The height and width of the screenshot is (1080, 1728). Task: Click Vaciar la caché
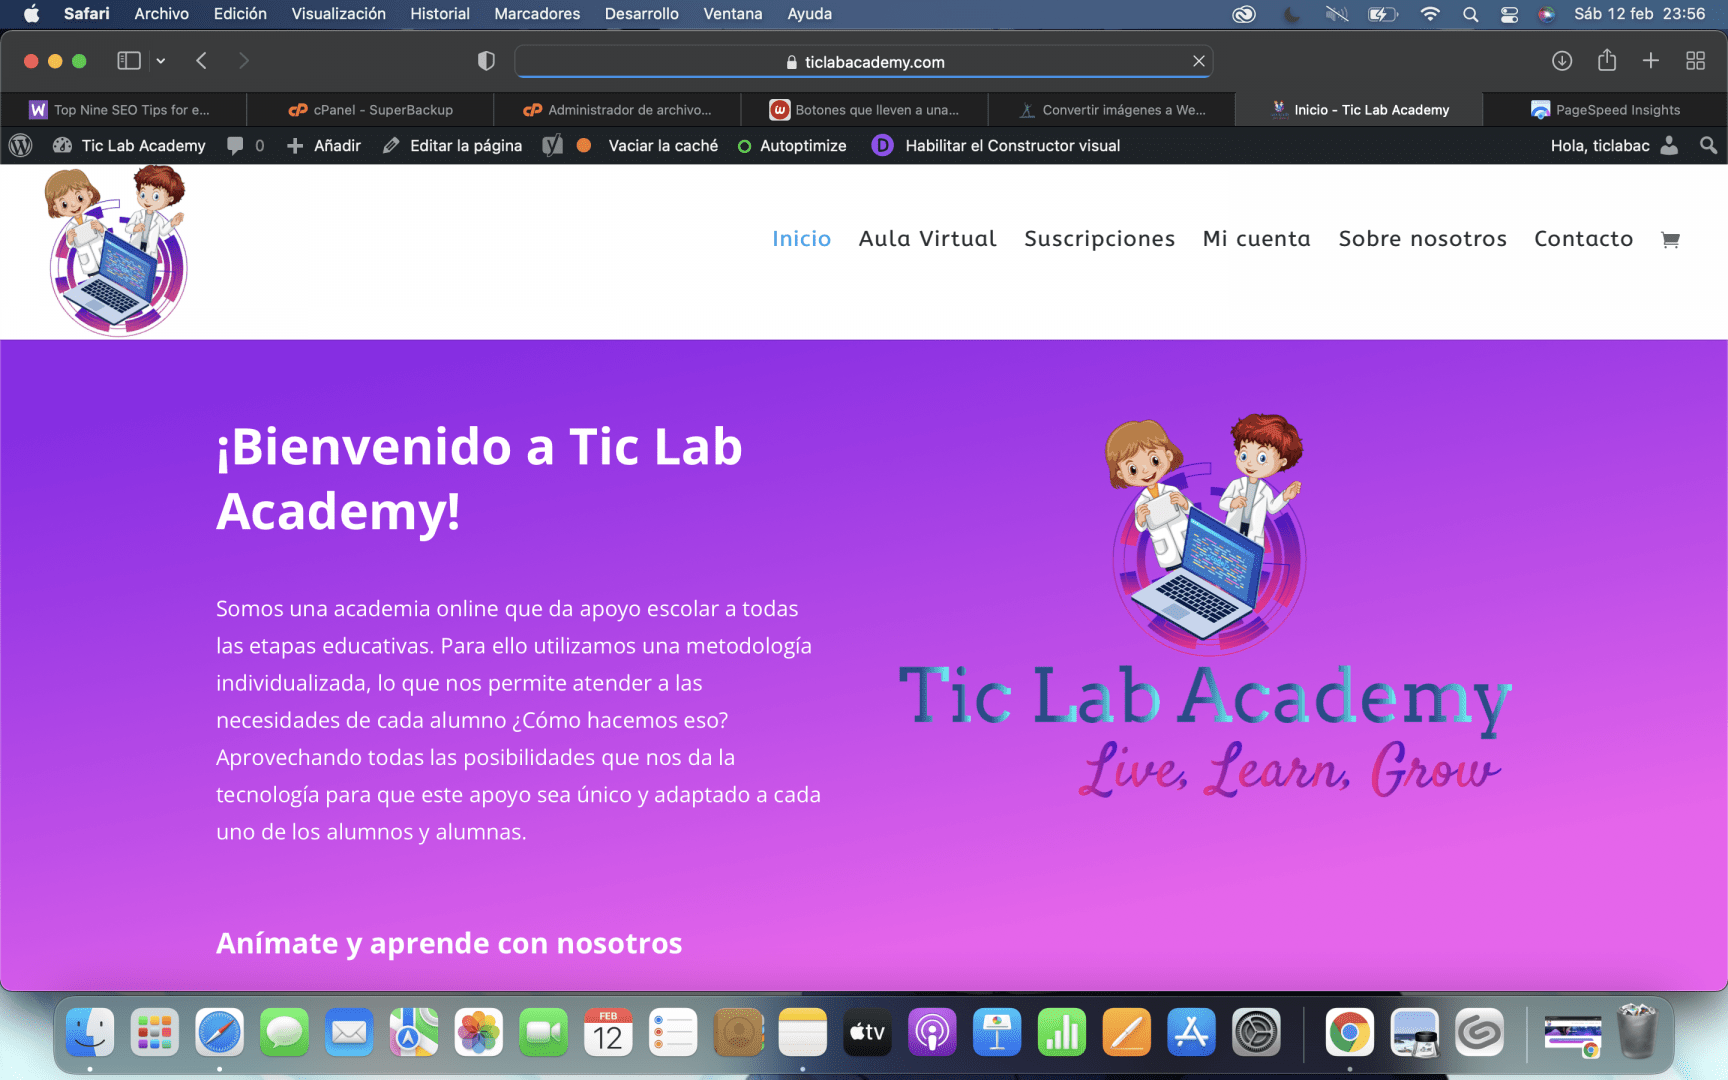point(663,146)
